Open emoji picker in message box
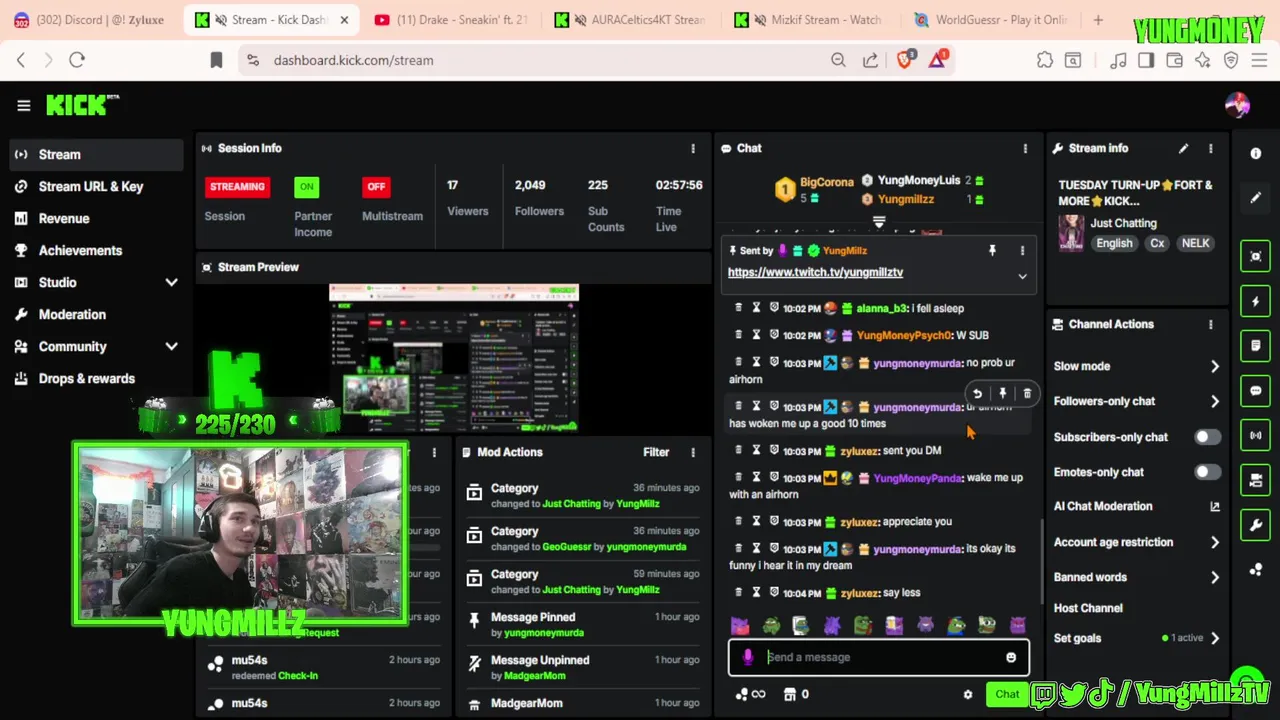Viewport: 1280px width, 720px height. pyautogui.click(x=1011, y=658)
